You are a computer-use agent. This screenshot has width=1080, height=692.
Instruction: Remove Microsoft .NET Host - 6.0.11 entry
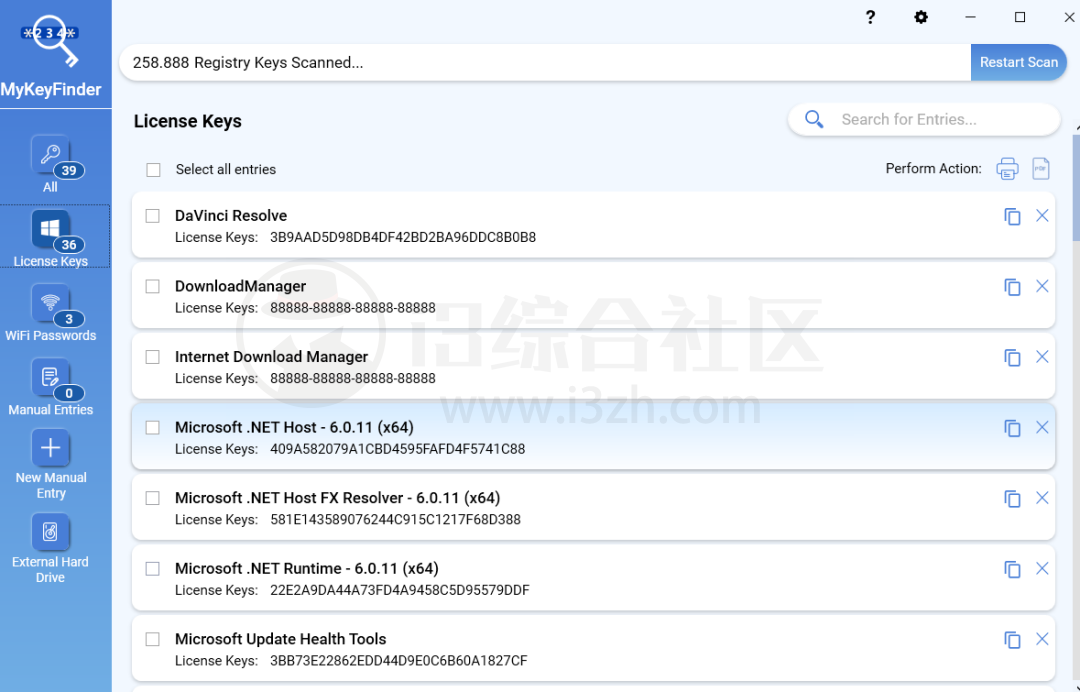(x=1042, y=428)
